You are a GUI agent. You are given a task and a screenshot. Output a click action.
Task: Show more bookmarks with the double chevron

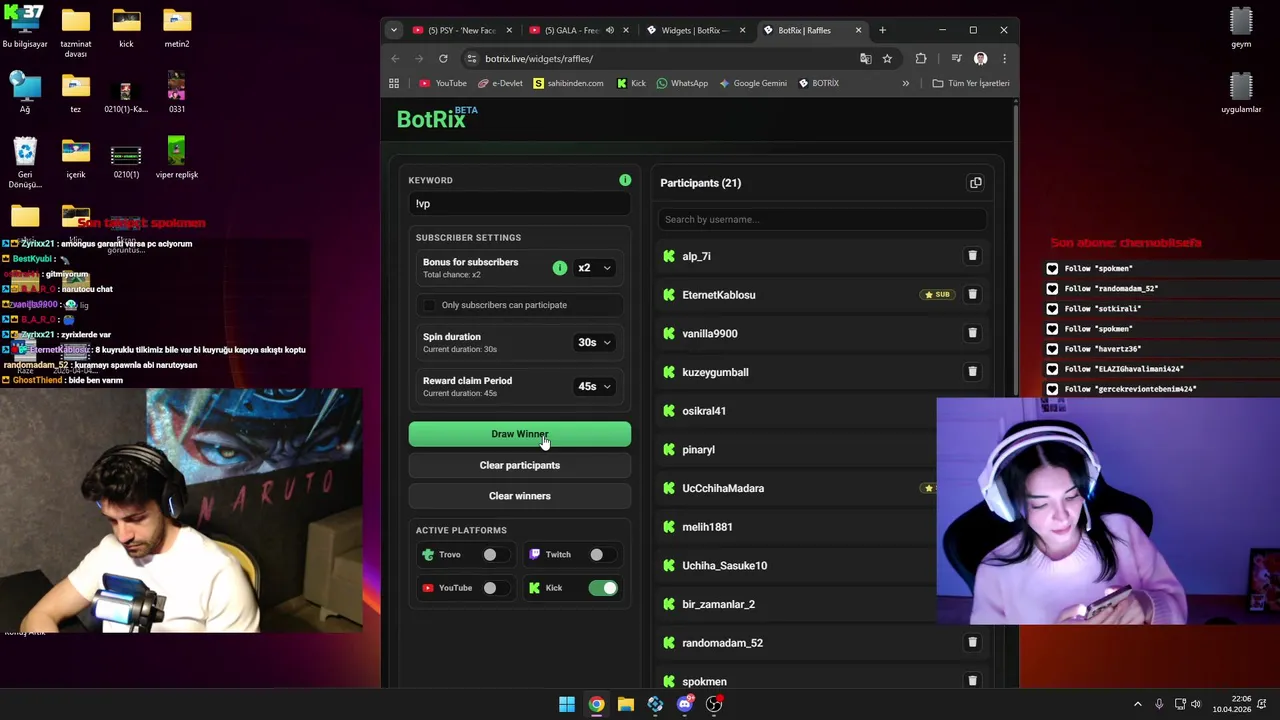[906, 83]
